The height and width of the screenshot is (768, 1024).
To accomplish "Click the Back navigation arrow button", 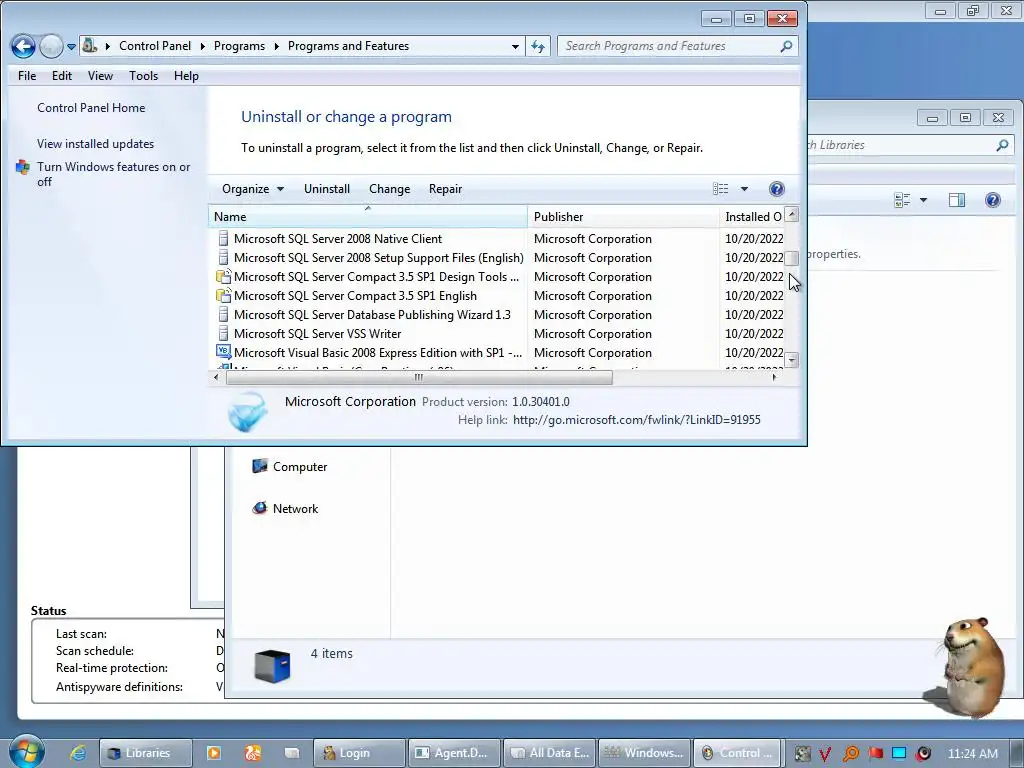I will pyautogui.click(x=23, y=46).
